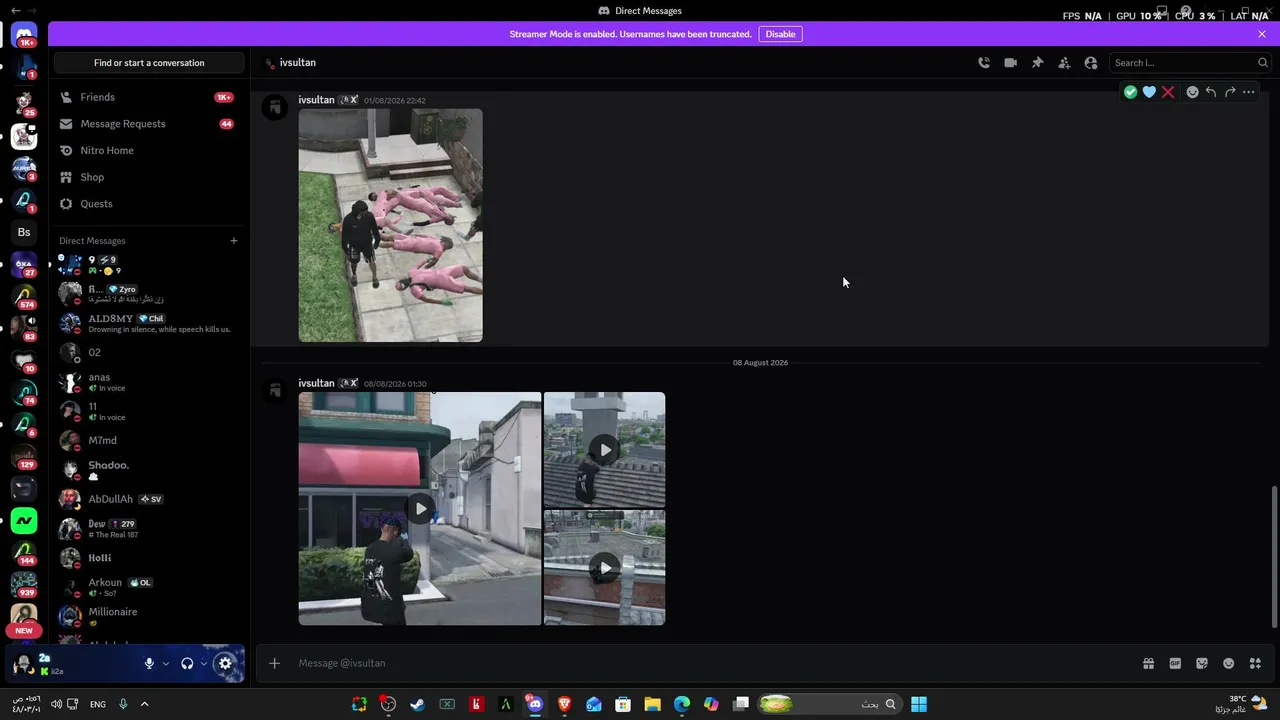
Task: Show the user profile panel
Action: (1091, 63)
